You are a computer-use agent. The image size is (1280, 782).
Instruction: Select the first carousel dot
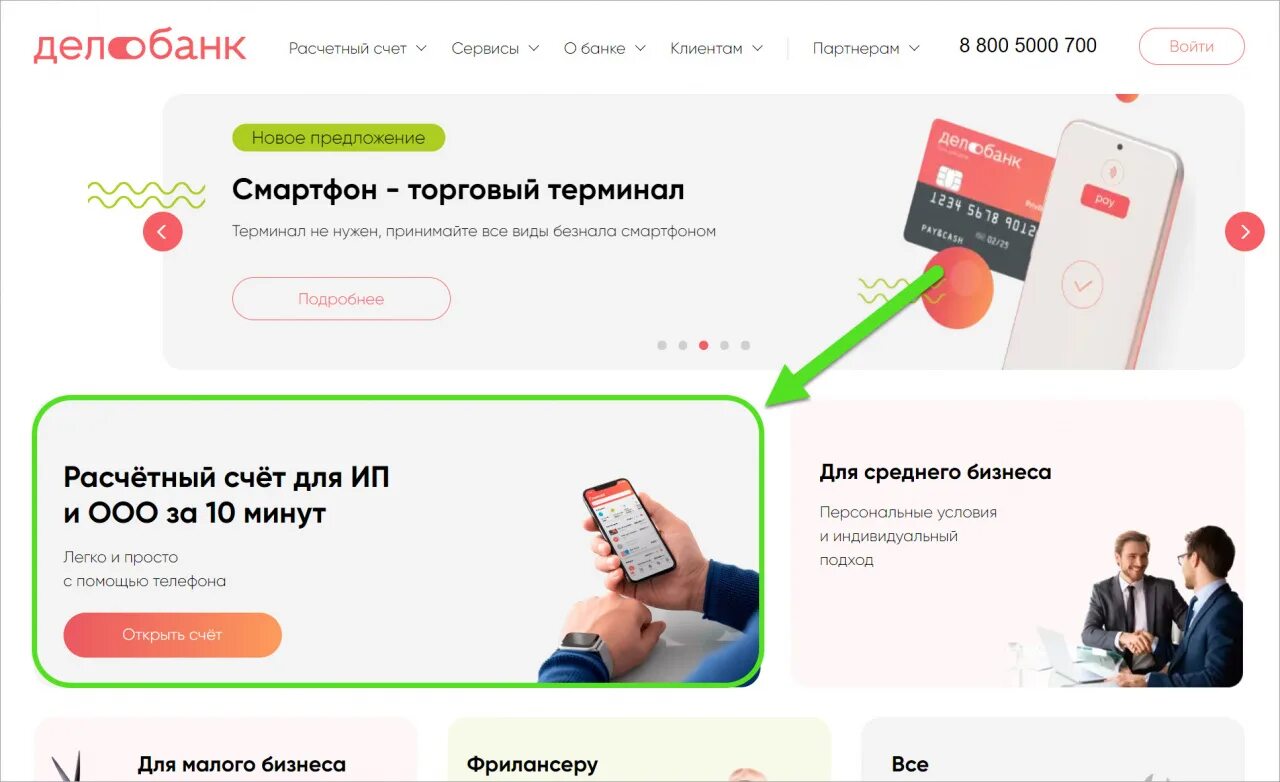(x=662, y=345)
